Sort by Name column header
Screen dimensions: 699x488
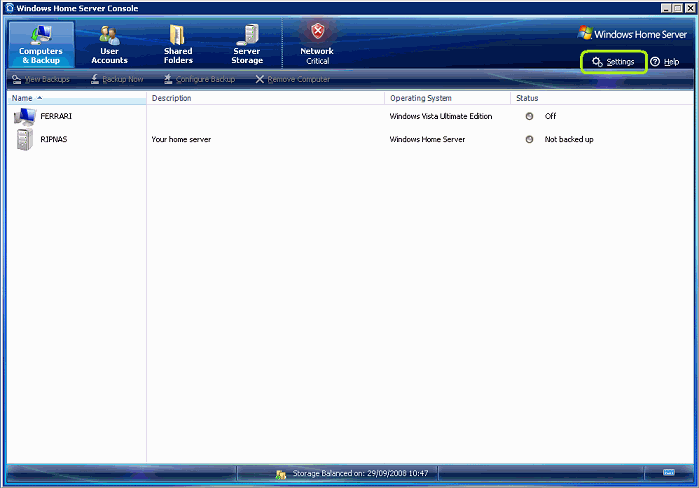[x=77, y=98]
